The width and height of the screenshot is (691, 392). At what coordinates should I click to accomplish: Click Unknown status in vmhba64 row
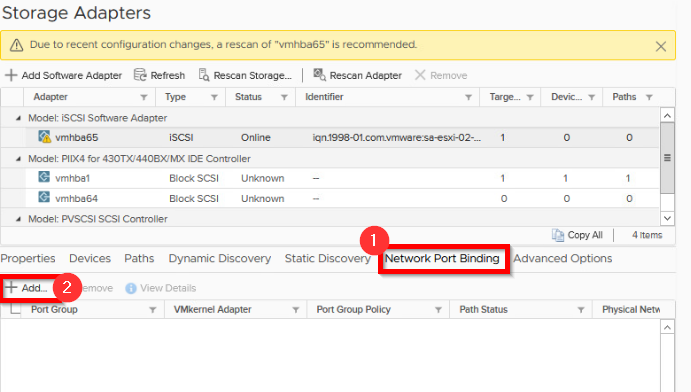coord(262,198)
